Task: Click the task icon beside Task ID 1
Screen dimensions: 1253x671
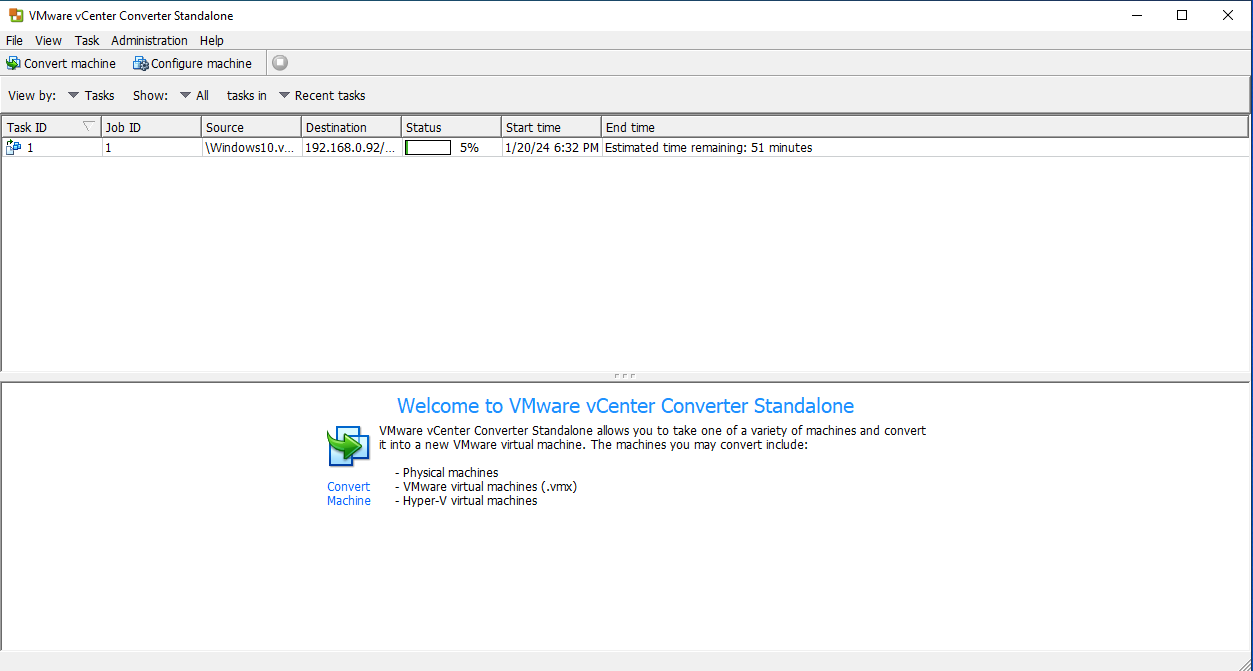Action: point(14,147)
